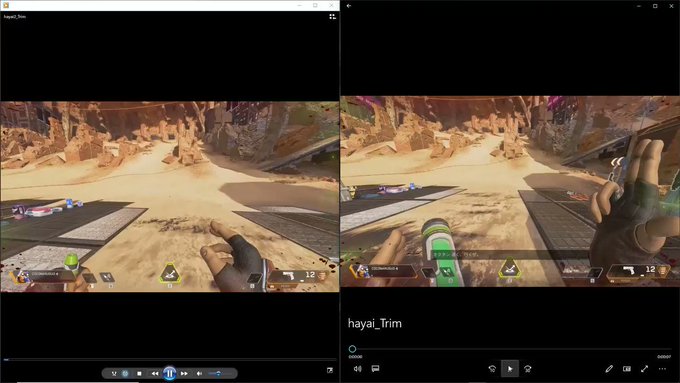Maximize the Windows Media Player window
This screenshot has width=680, height=383.
click(315, 5)
